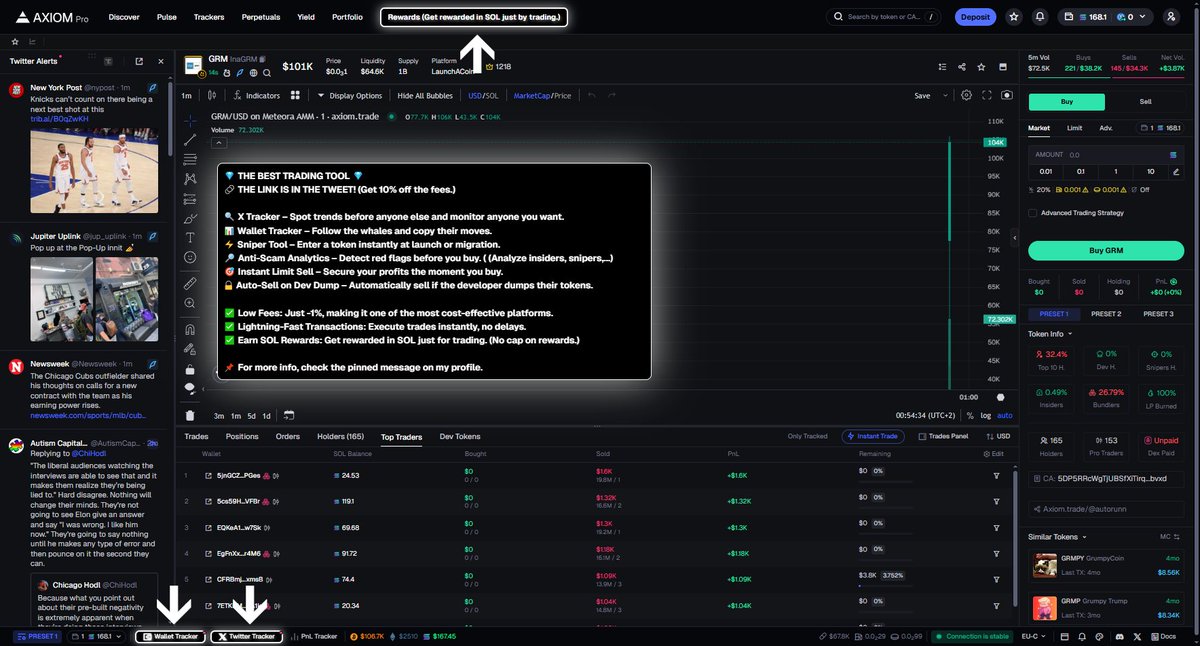Remove chart drawings with trash icon

tap(190, 415)
